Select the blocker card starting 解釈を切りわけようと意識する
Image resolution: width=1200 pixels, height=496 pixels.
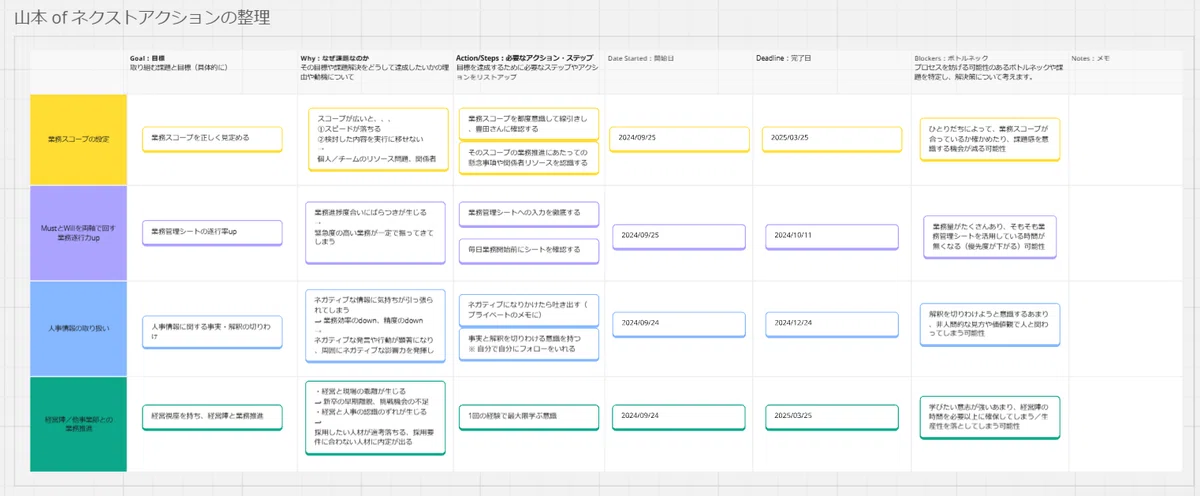point(990,324)
